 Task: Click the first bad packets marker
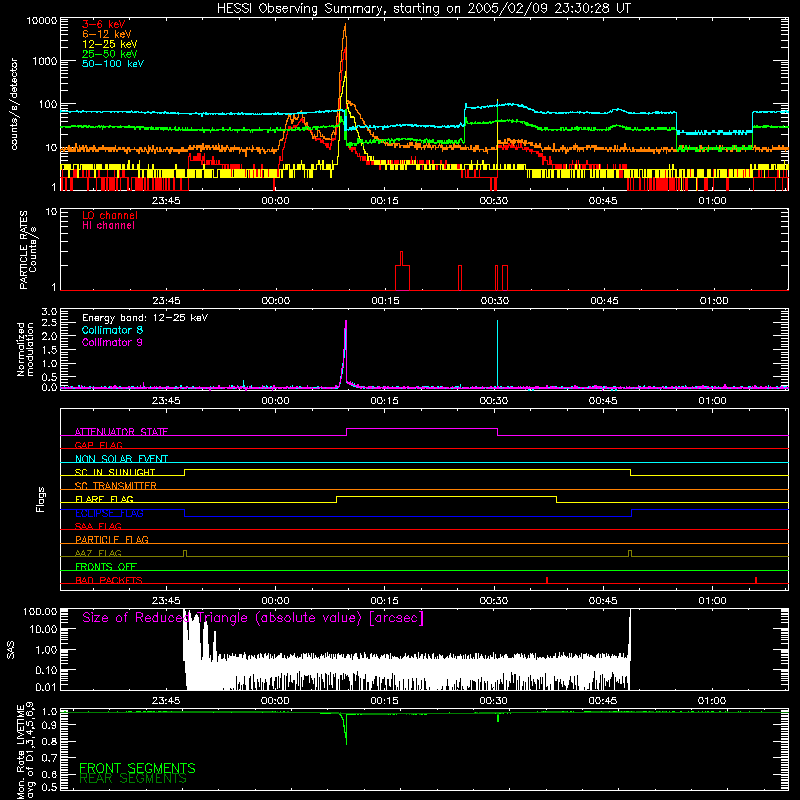[x=547, y=580]
